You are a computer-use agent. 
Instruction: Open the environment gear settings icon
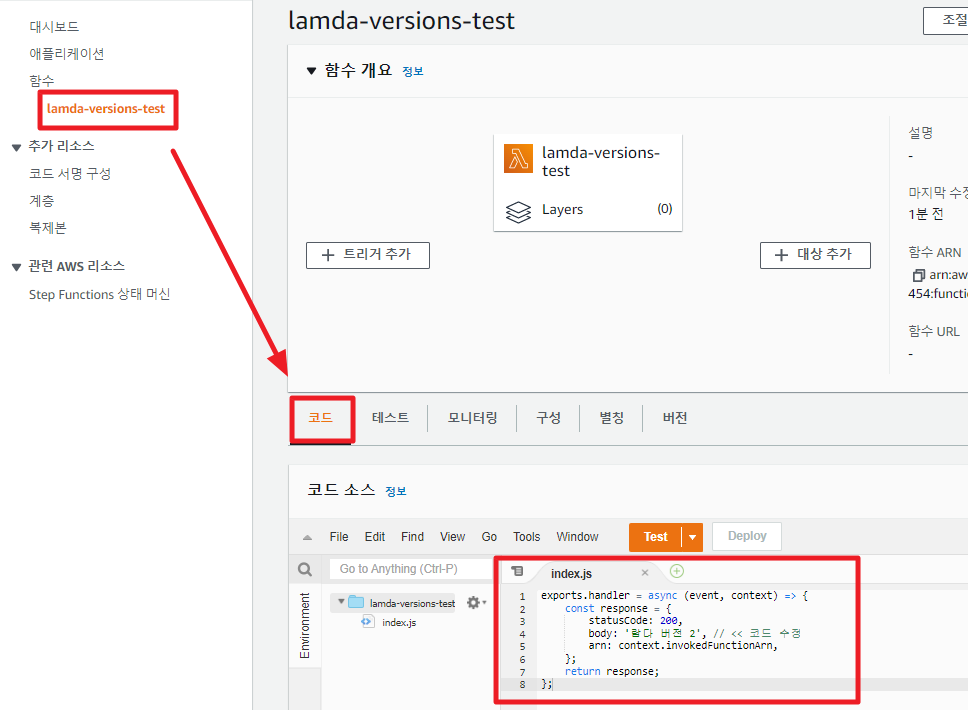pos(473,603)
